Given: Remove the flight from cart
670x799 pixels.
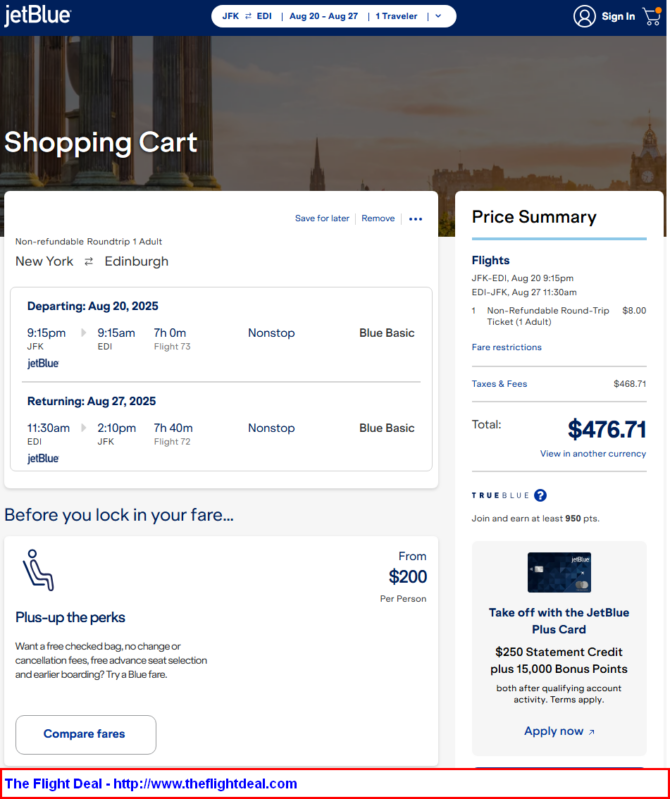Looking at the screenshot, I should (x=378, y=219).
